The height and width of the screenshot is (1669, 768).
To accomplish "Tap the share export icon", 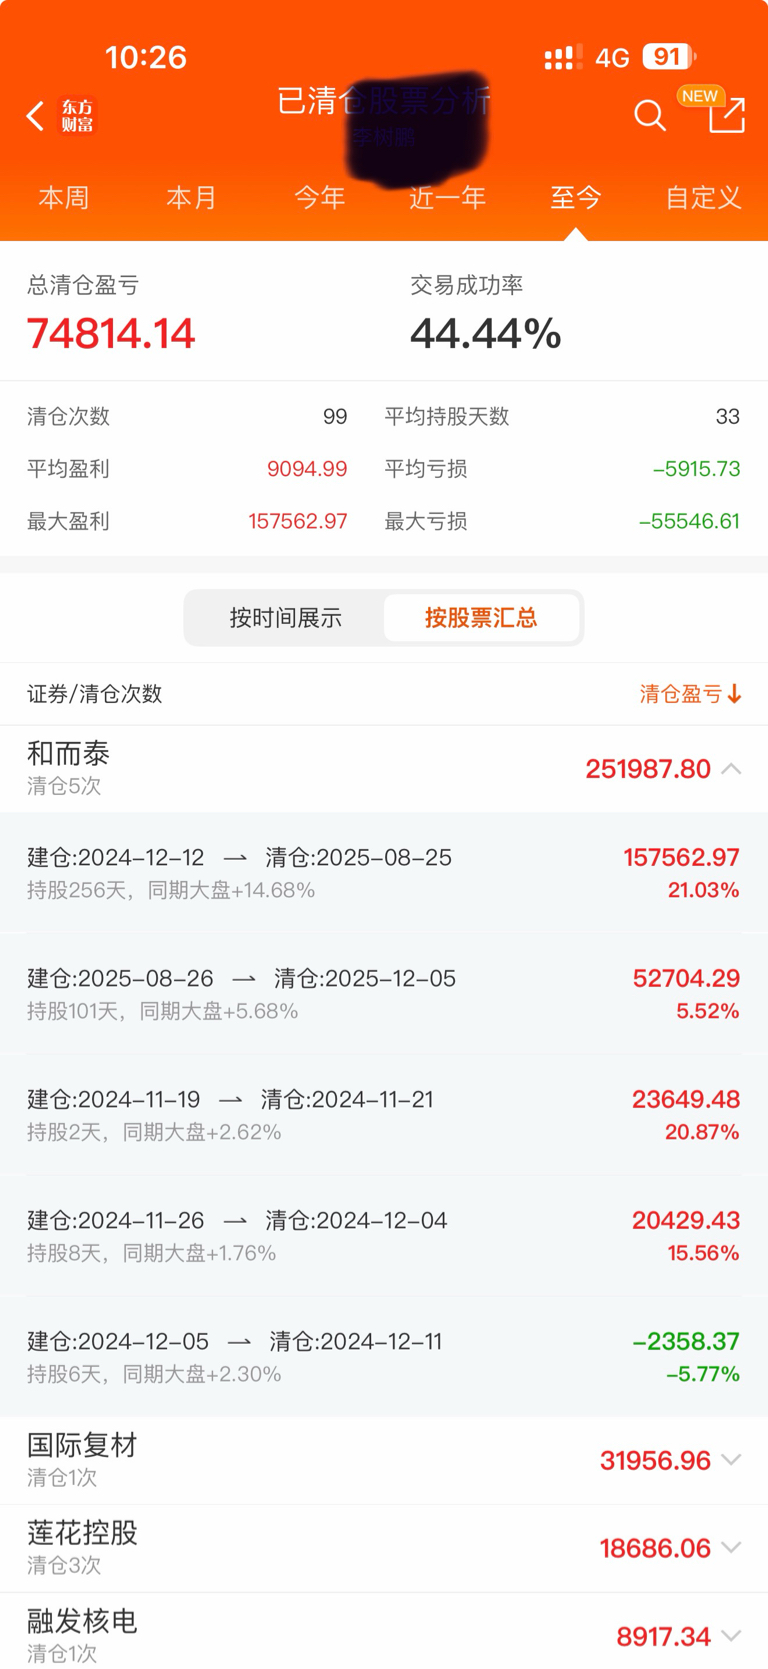I will (x=726, y=116).
